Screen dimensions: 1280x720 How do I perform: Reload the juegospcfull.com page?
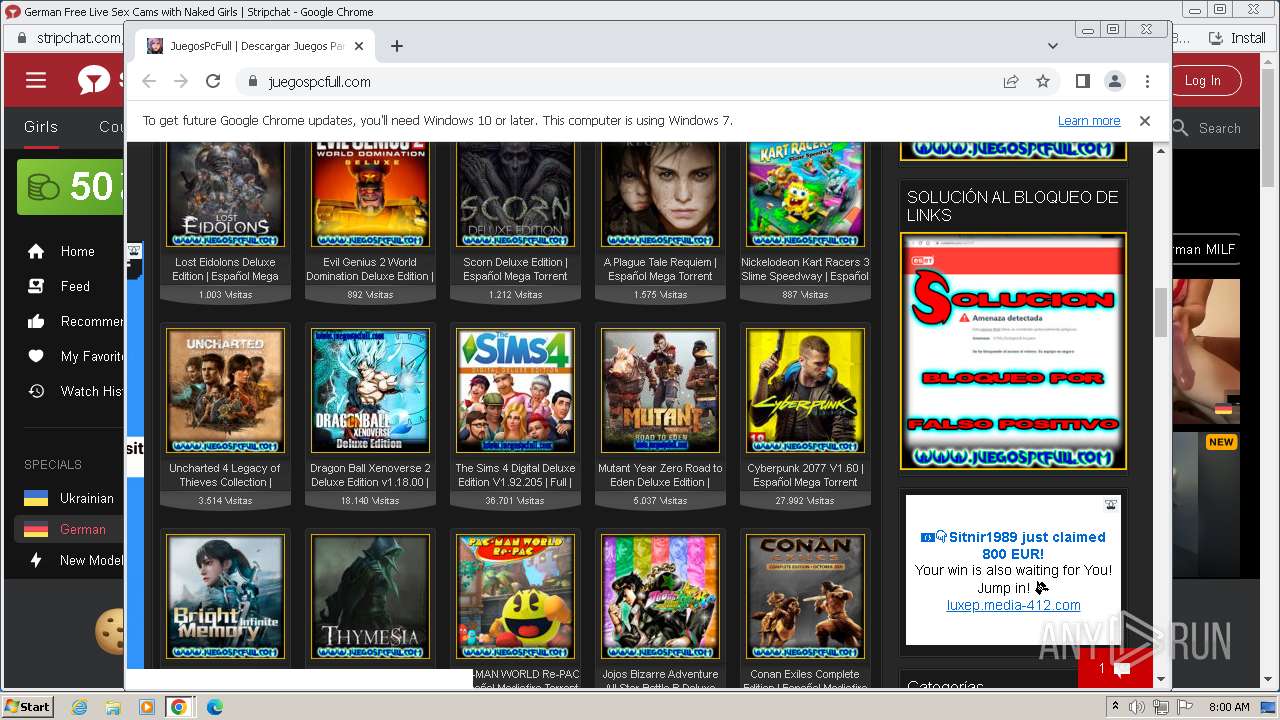point(213,82)
